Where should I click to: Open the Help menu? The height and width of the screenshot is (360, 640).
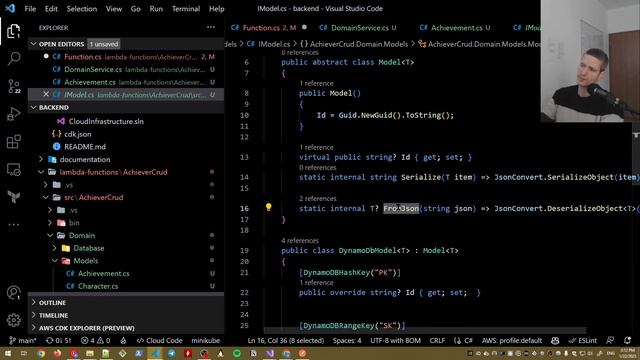point(217,9)
